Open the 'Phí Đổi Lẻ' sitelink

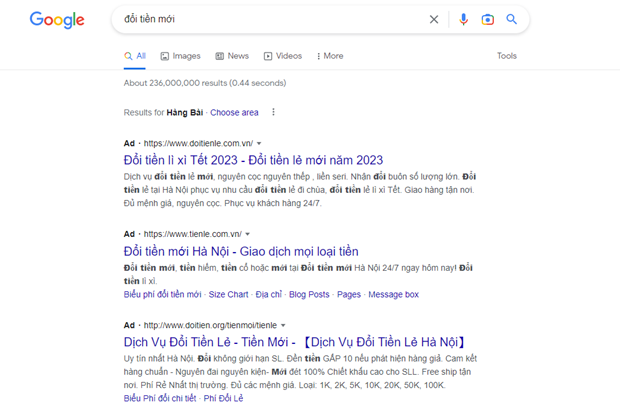pos(223,398)
